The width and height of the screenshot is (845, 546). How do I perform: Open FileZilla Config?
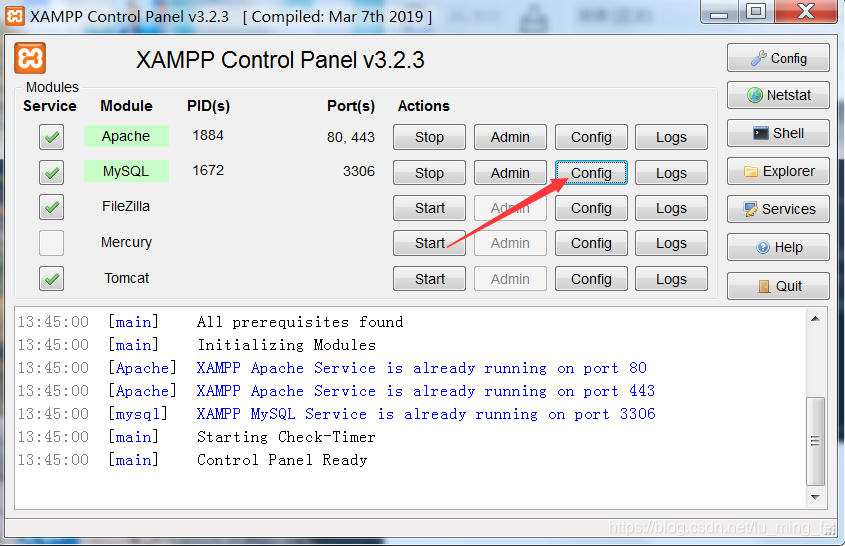591,208
